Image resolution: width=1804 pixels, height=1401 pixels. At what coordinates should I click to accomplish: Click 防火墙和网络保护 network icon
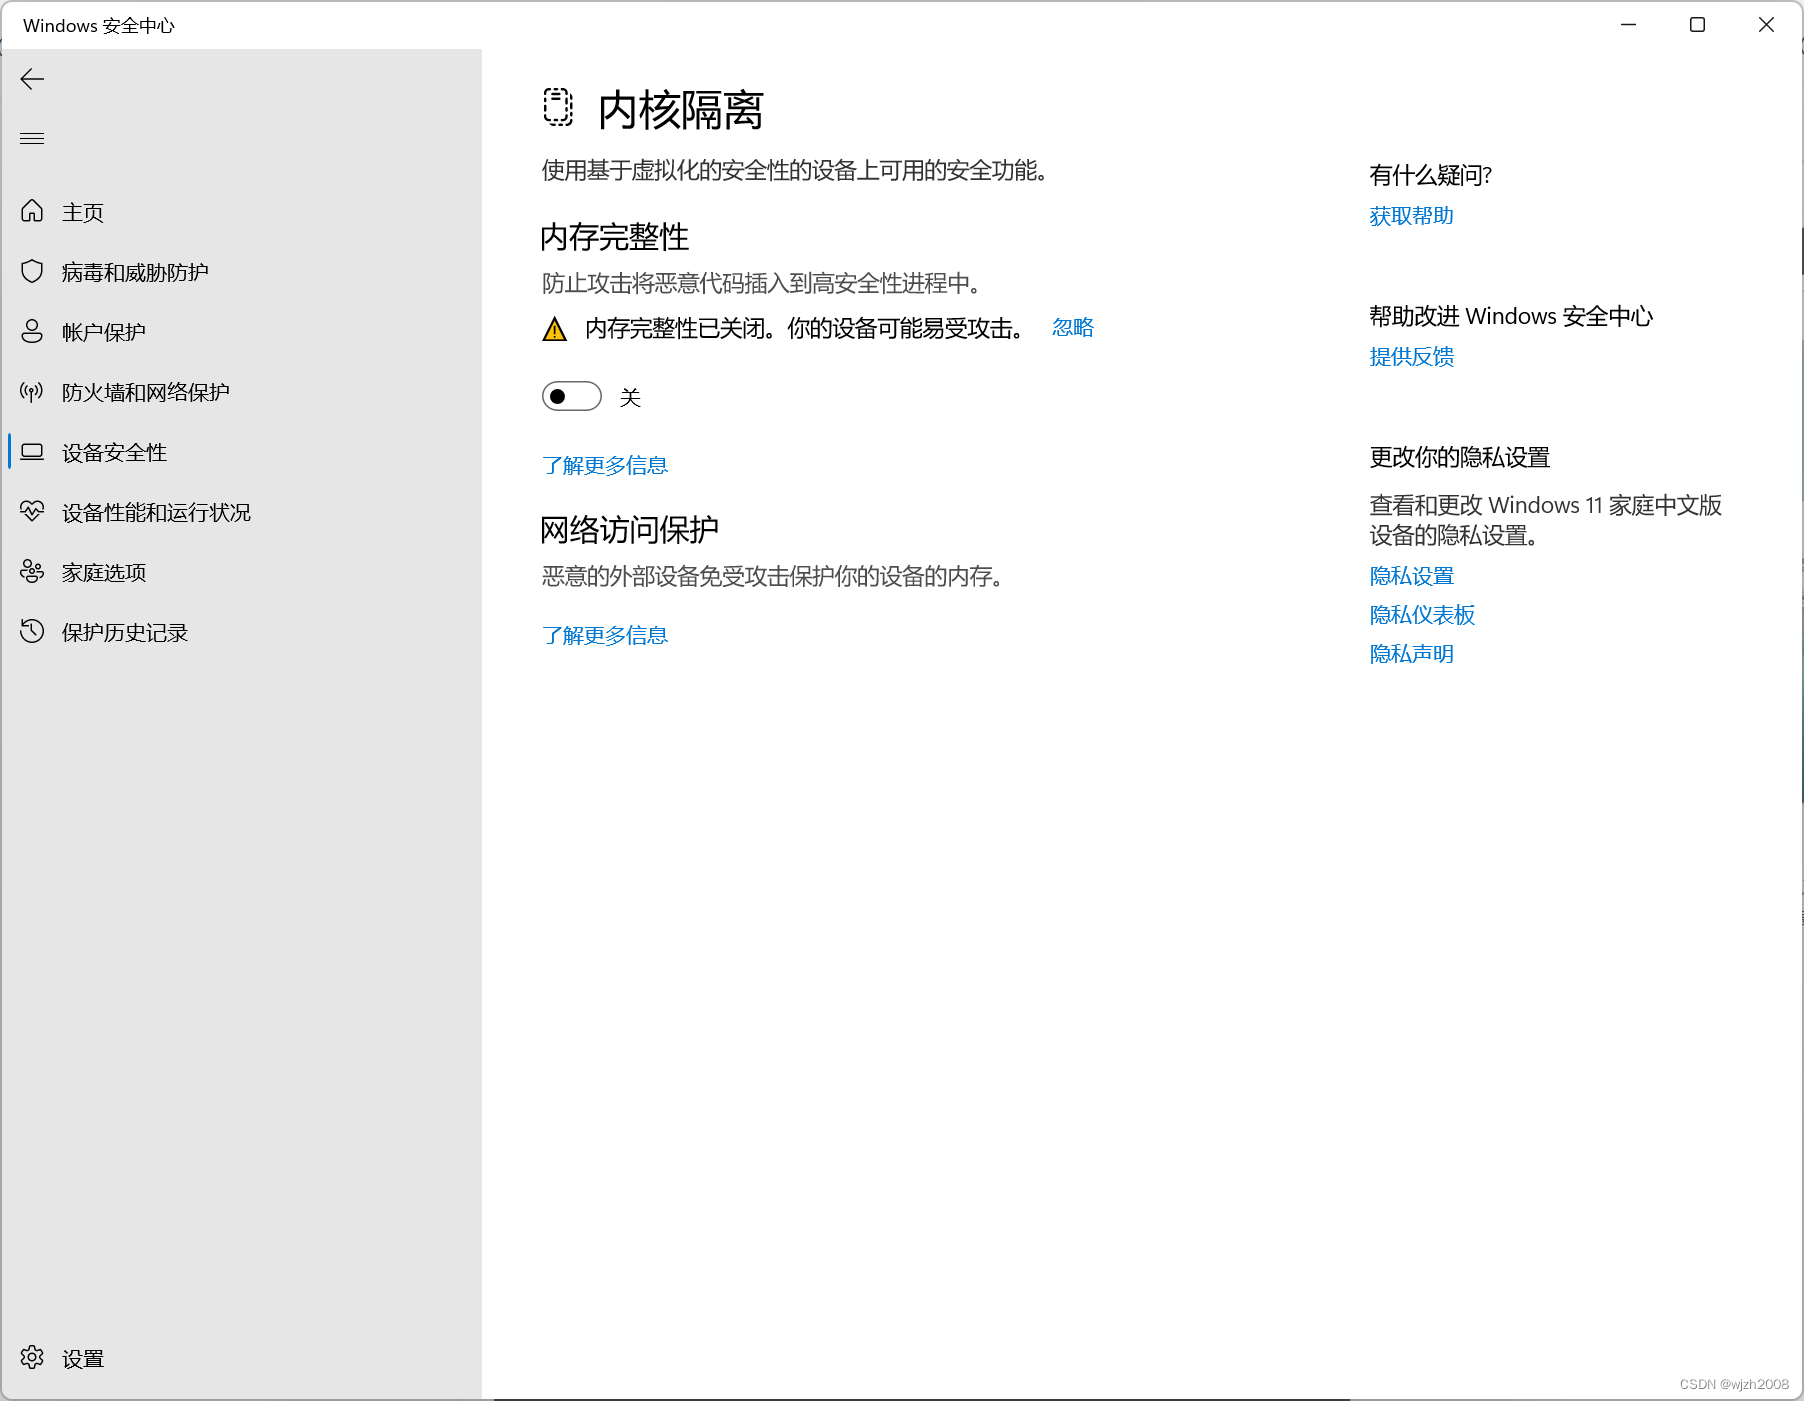pyautogui.click(x=31, y=391)
